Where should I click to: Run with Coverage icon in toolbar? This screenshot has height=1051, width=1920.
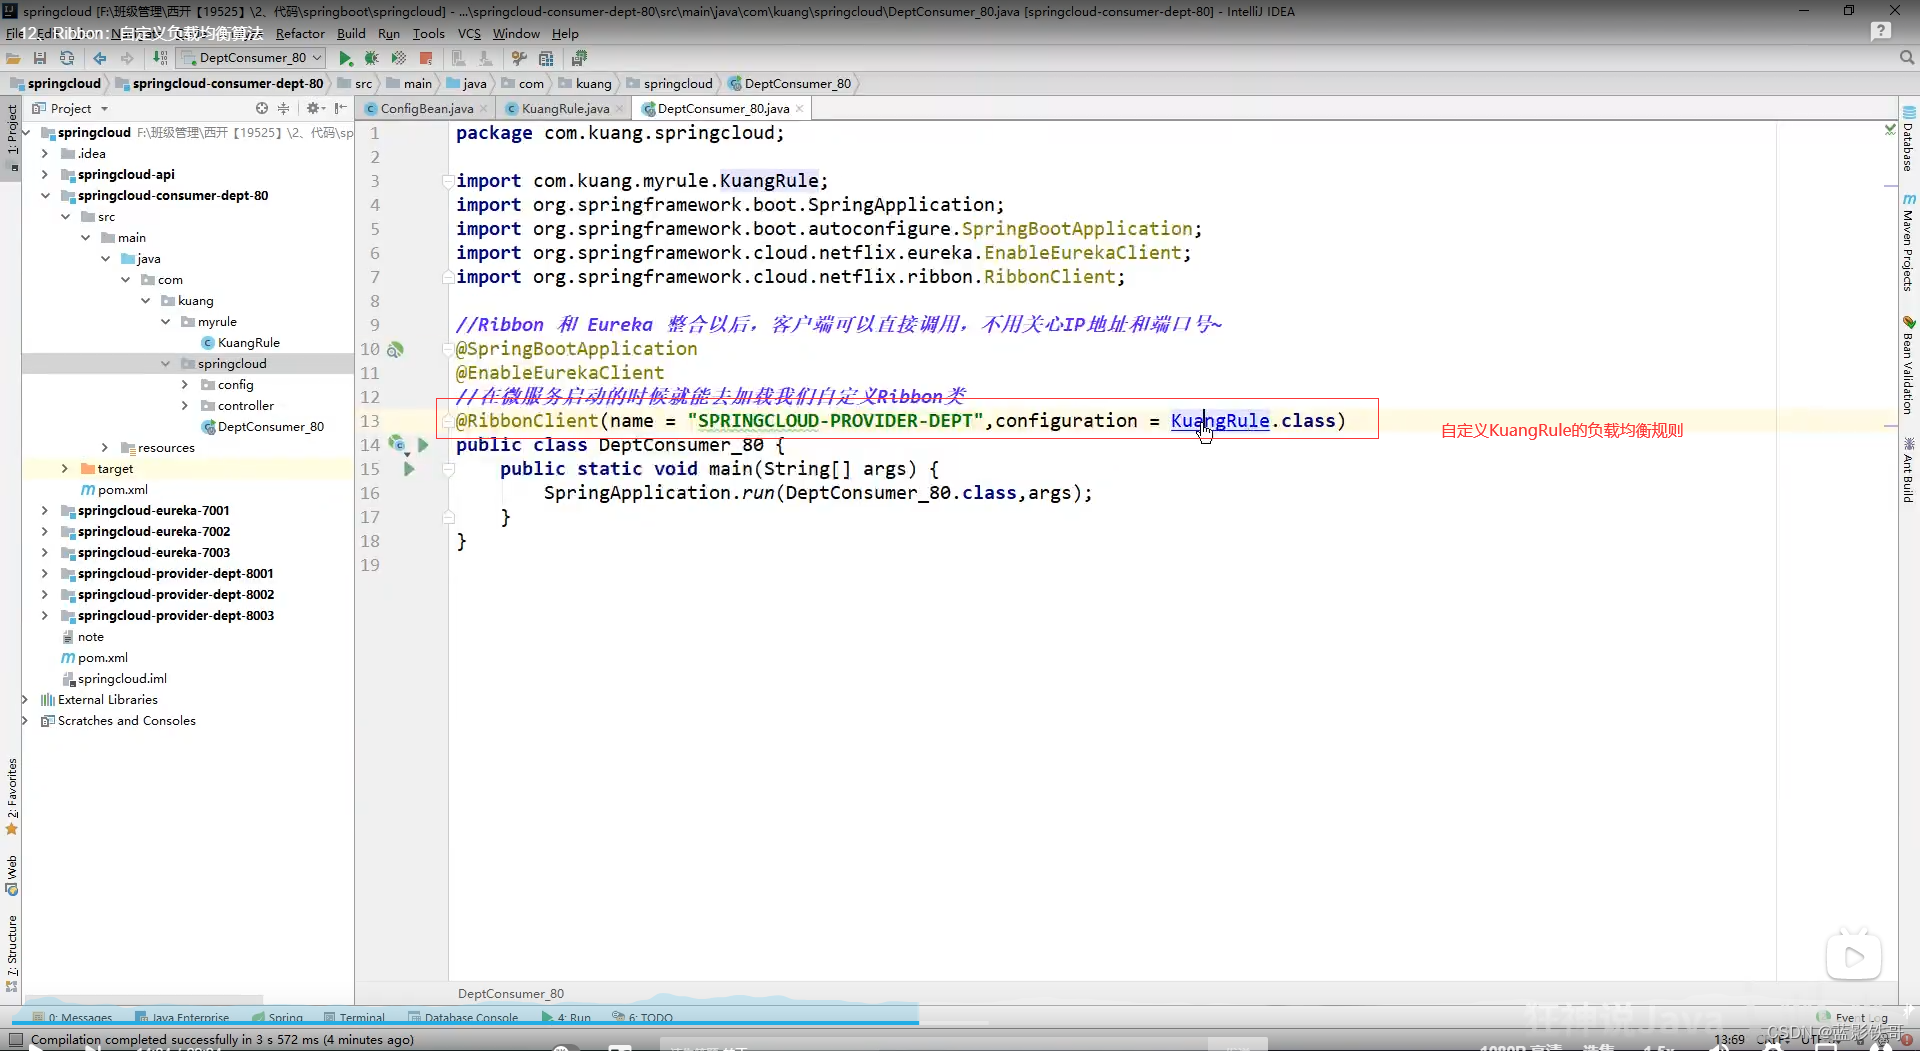399,58
